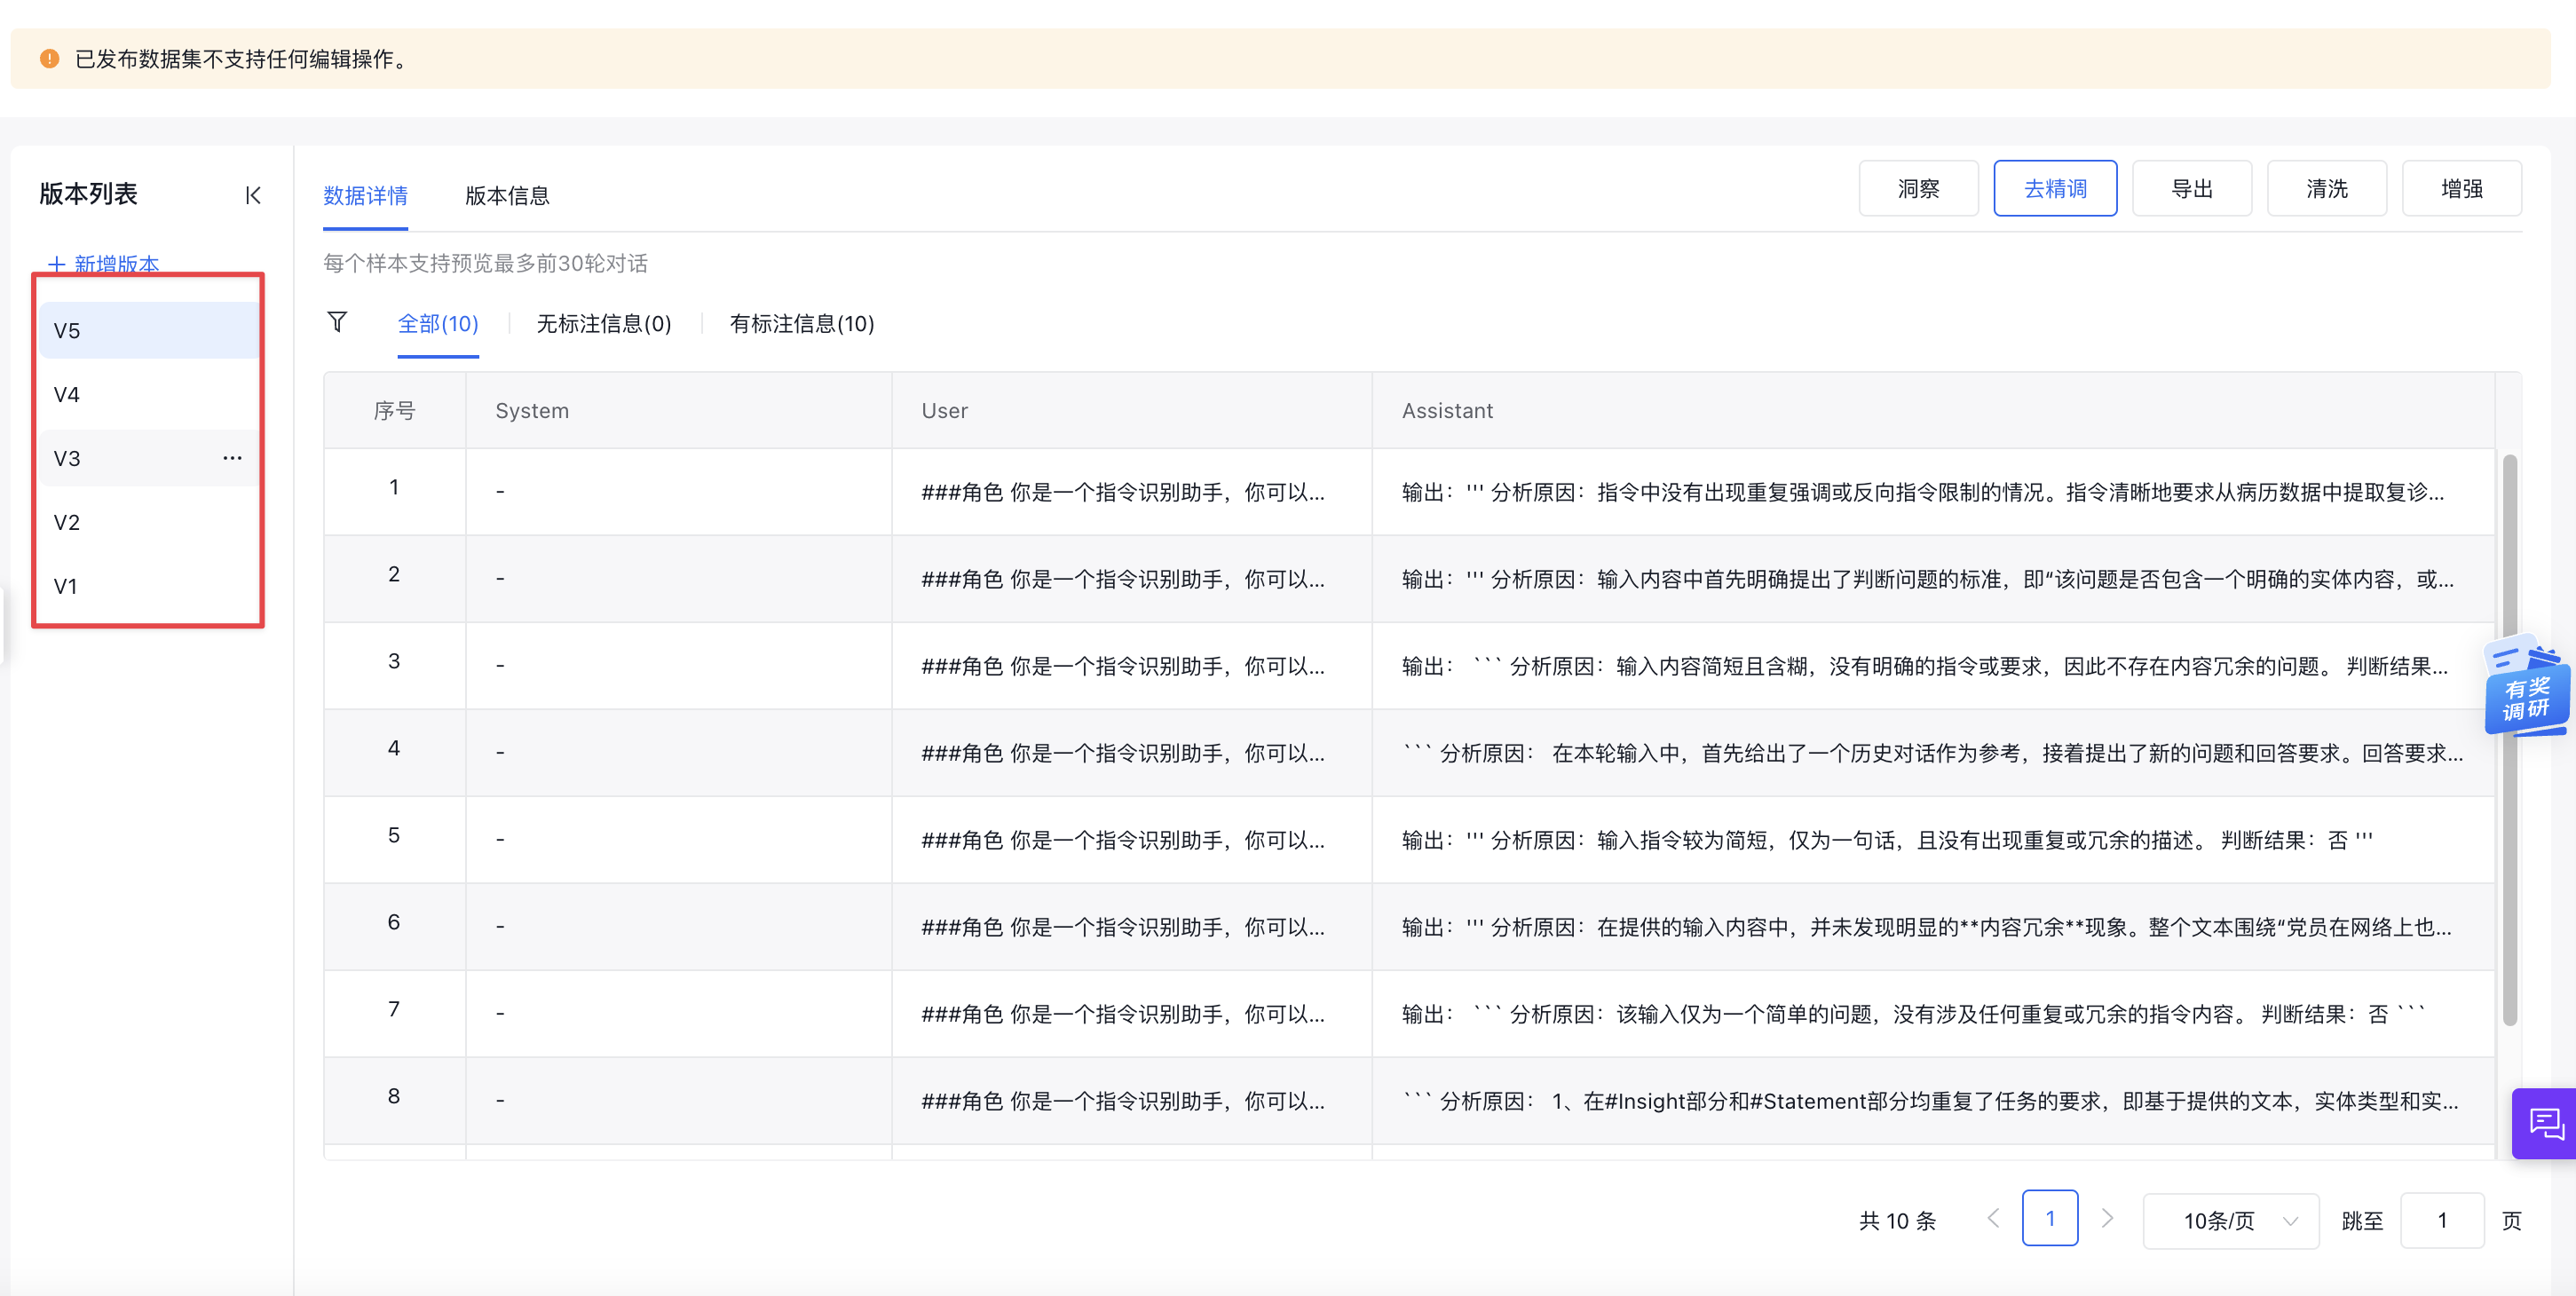The width and height of the screenshot is (2576, 1296).
Task: Click the 序号 column header
Action: 394,411
